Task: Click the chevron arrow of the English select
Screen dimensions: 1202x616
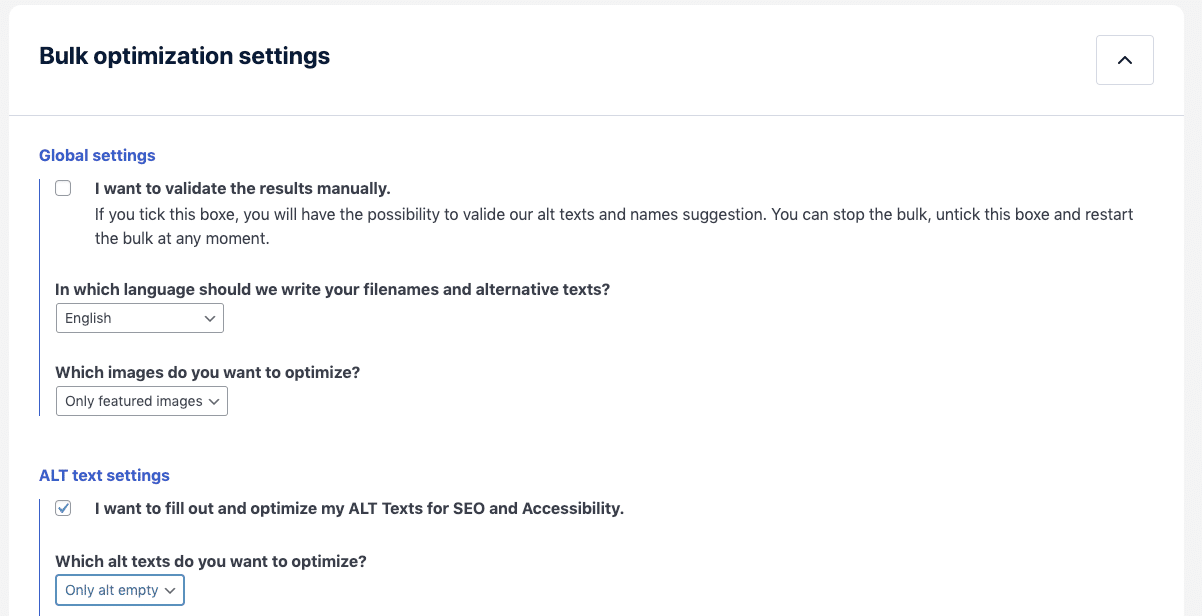Action: 210,318
